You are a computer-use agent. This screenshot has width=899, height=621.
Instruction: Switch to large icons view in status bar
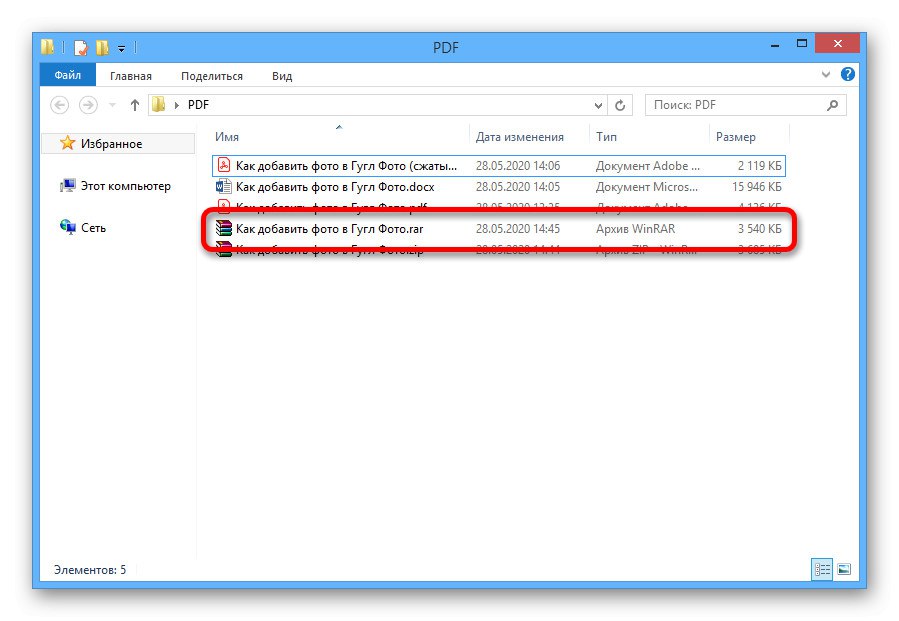[x=844, y=569]
